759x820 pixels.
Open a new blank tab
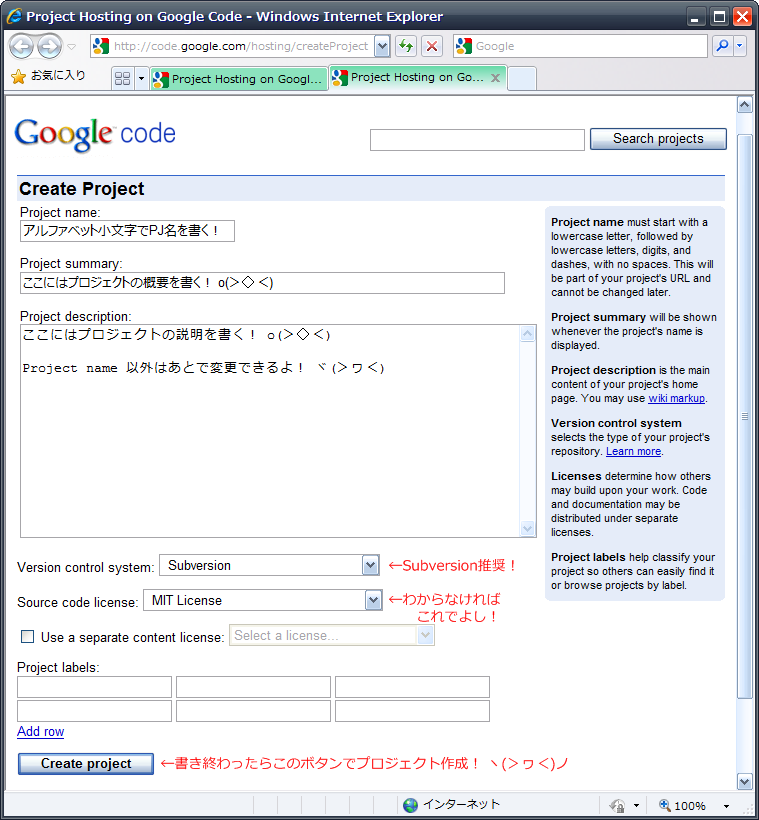522,79
